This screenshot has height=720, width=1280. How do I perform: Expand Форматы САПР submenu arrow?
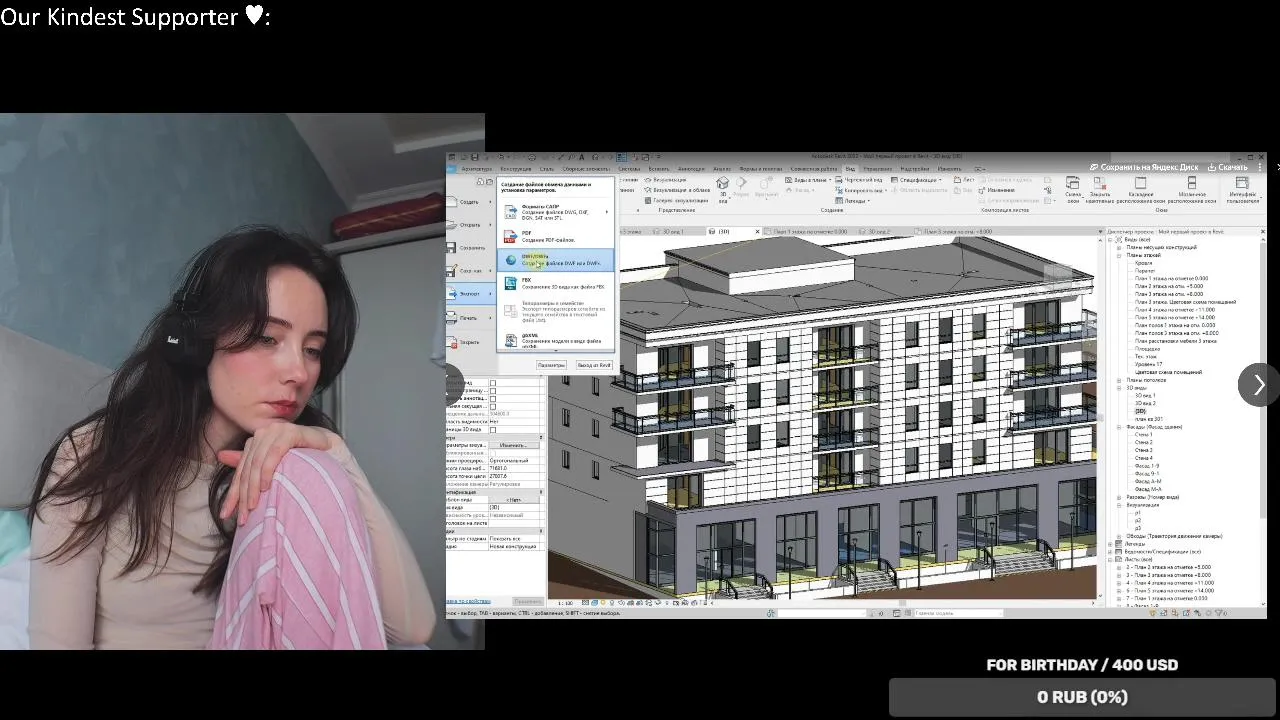click(607, 212)
